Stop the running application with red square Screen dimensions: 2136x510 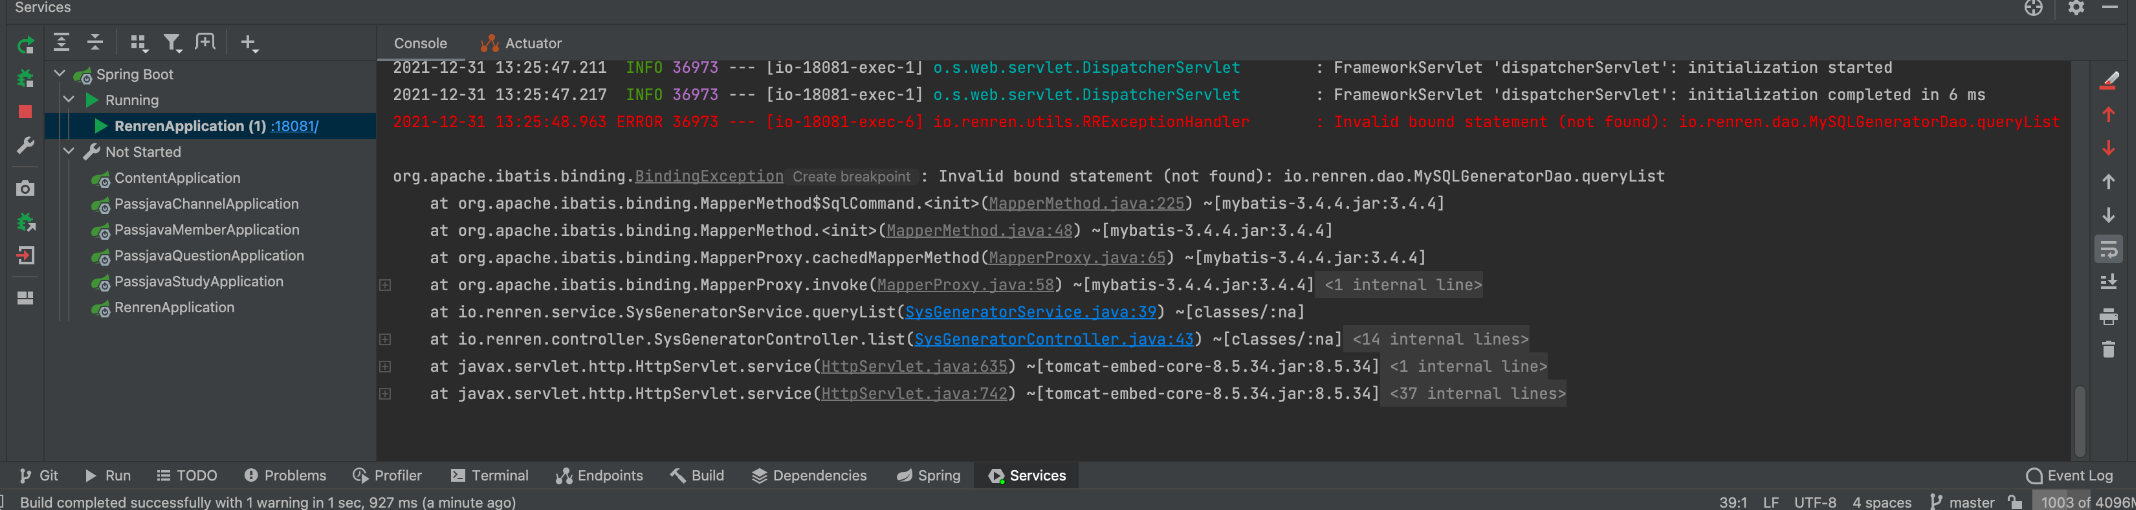(26, 112)
